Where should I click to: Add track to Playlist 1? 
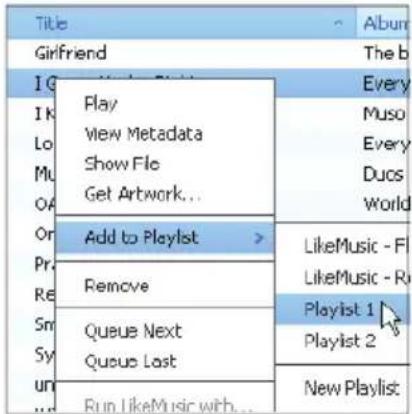coord(343,309)
